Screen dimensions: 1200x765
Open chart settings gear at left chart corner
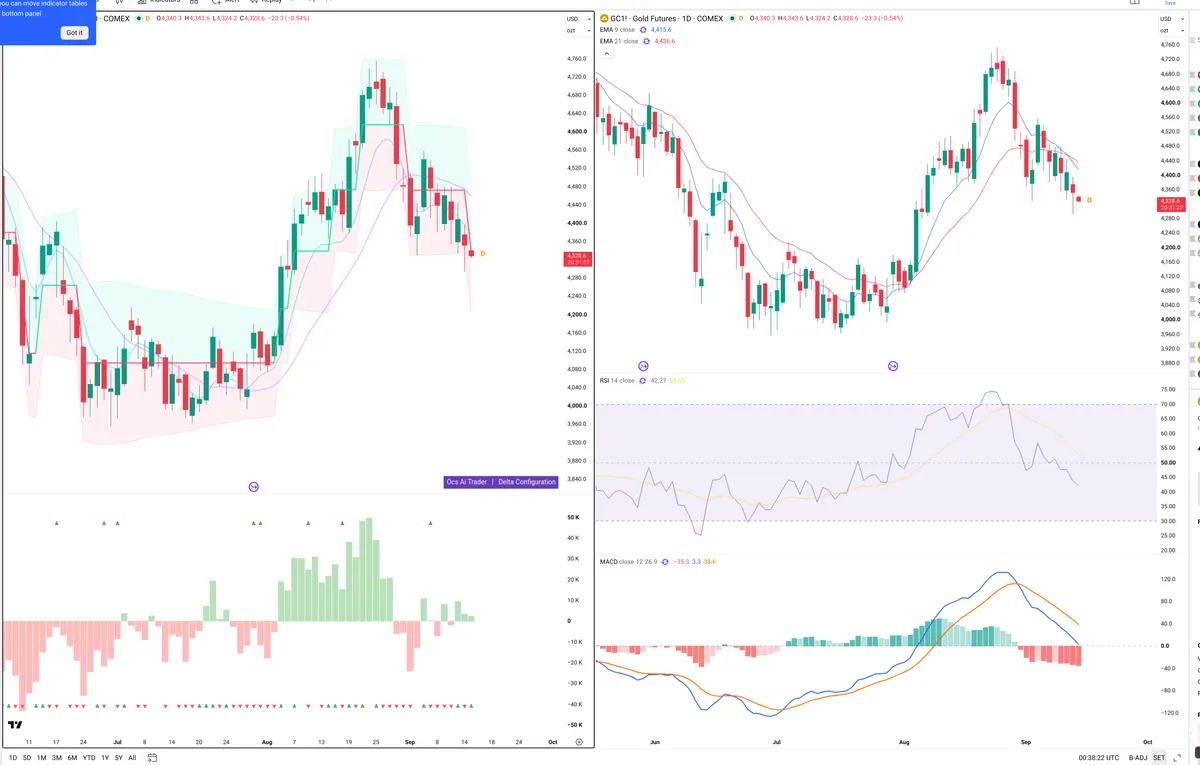click(x=579, y=742)
